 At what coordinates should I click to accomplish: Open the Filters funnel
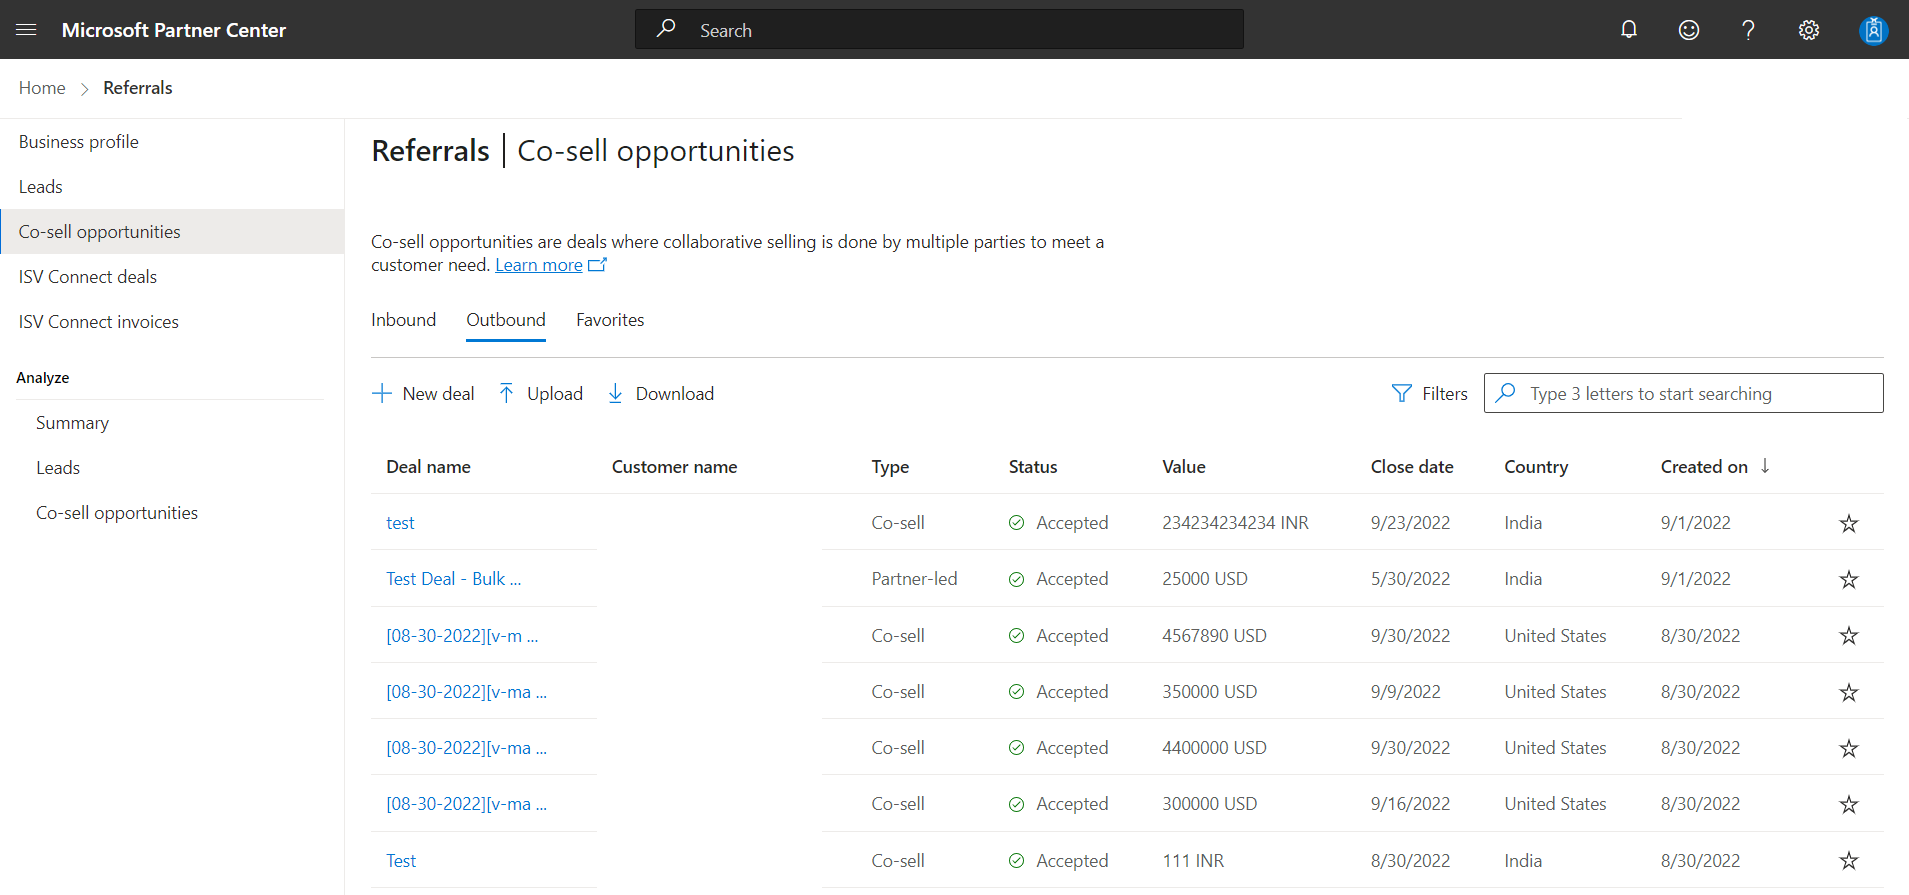coord(1430,394)
